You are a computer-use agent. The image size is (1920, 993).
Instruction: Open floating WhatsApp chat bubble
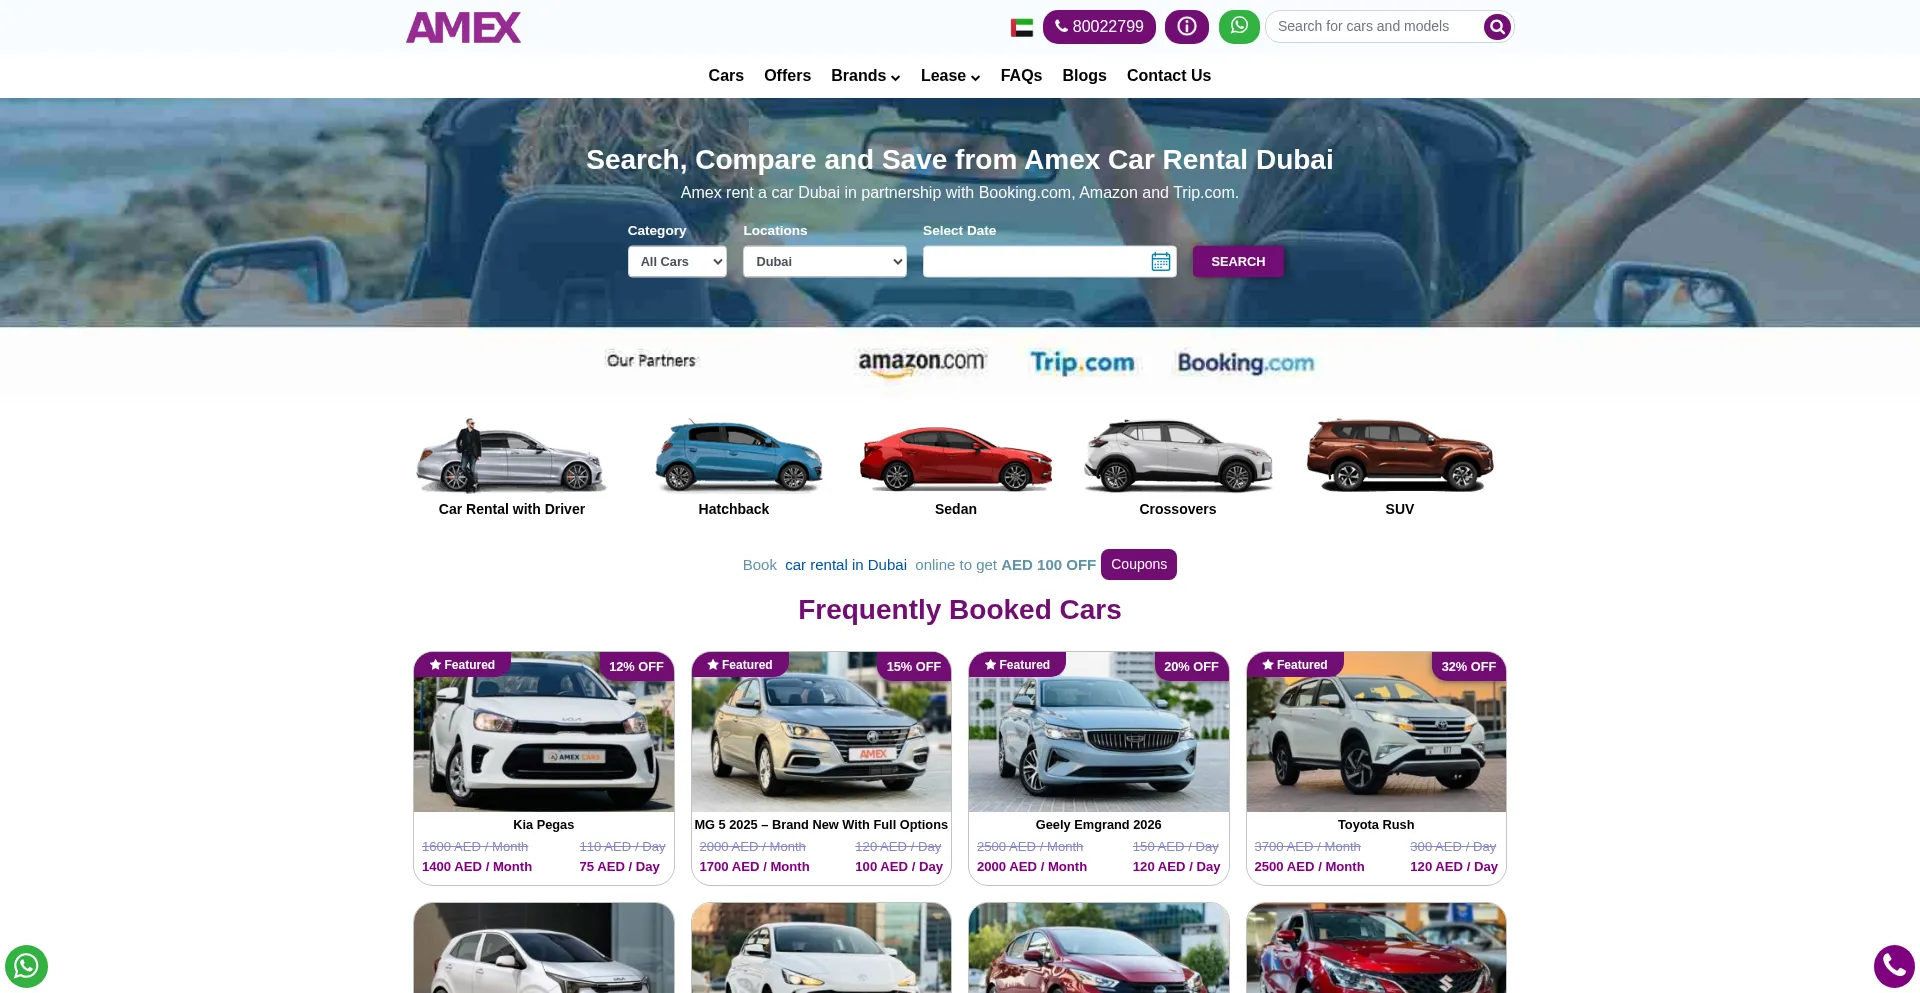coord(26,966)
